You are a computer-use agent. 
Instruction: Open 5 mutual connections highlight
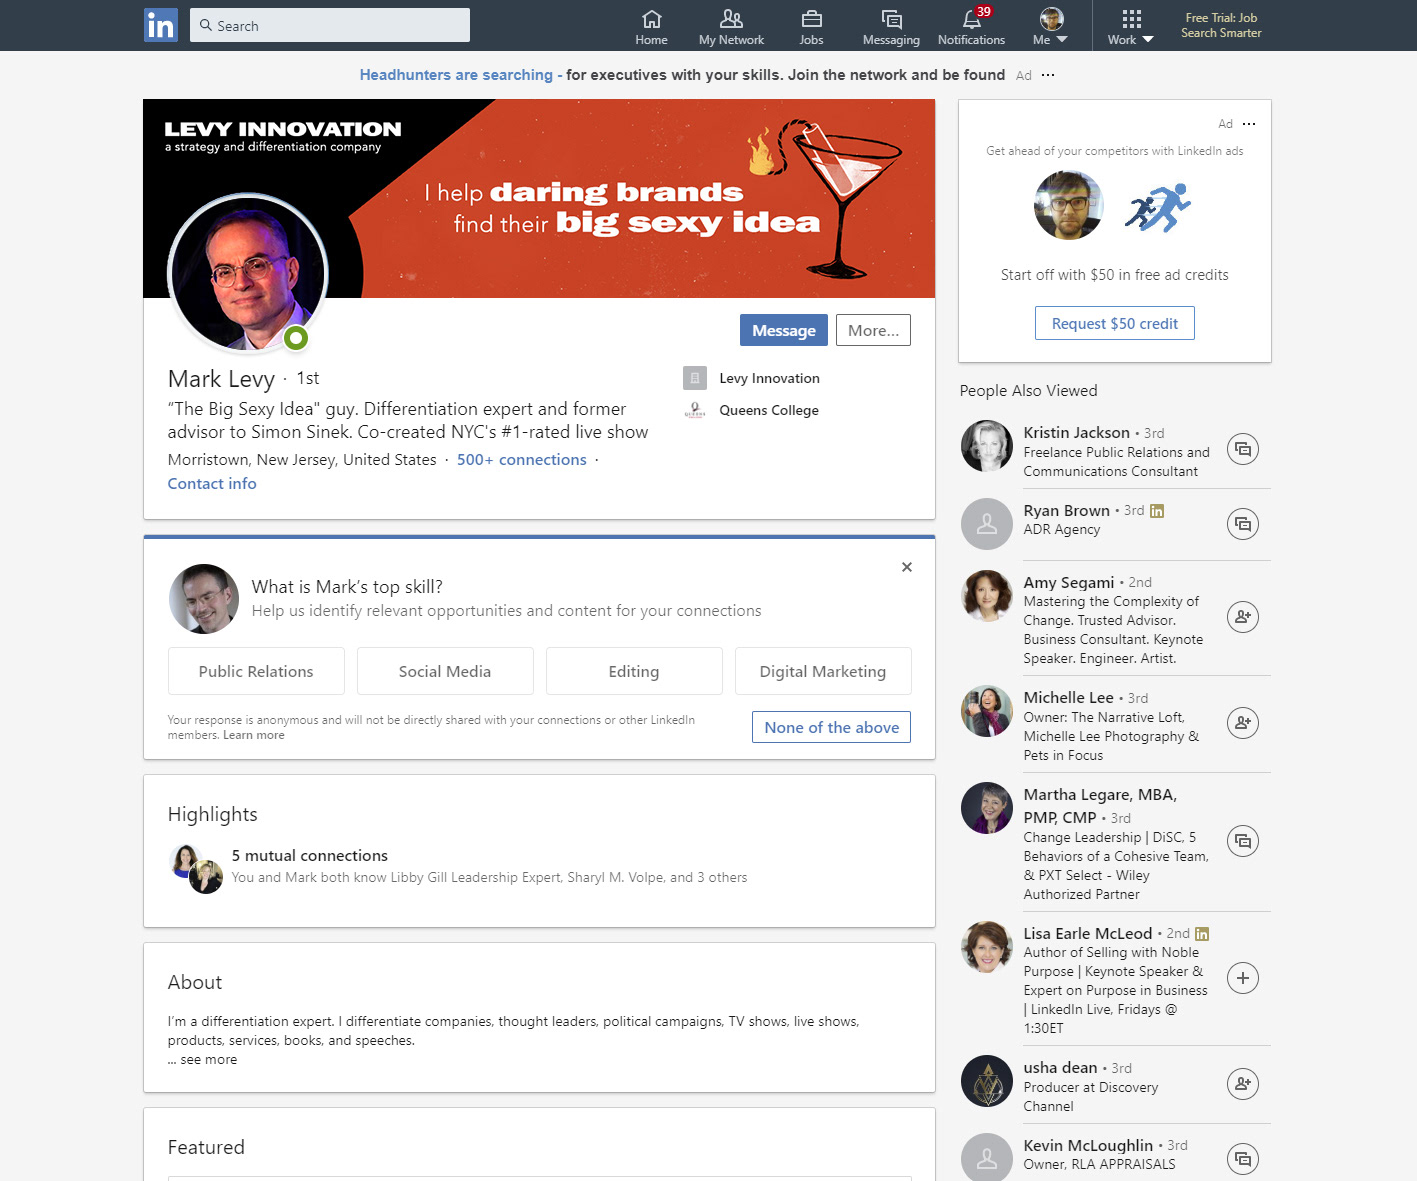pos(310,856)
